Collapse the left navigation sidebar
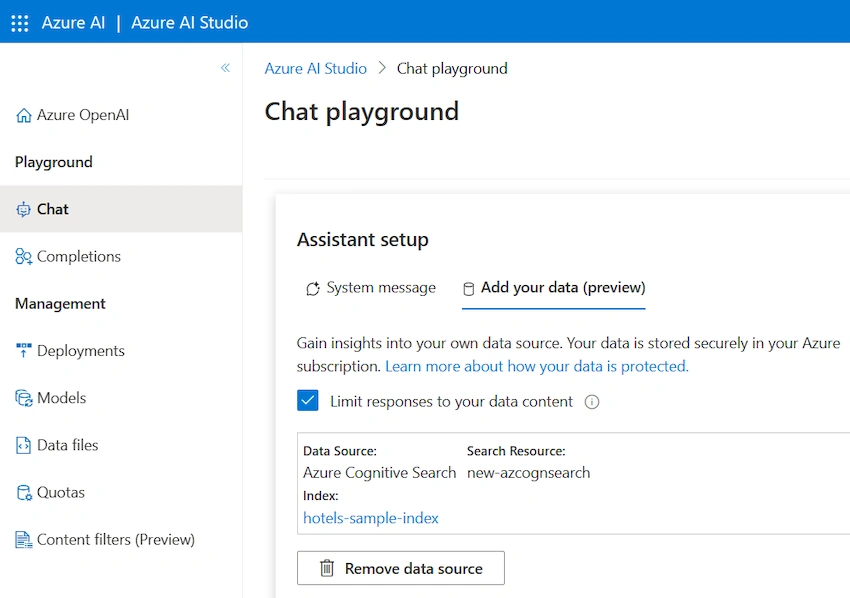The height and width of the screenshot is (598, 850). (226, 68)
